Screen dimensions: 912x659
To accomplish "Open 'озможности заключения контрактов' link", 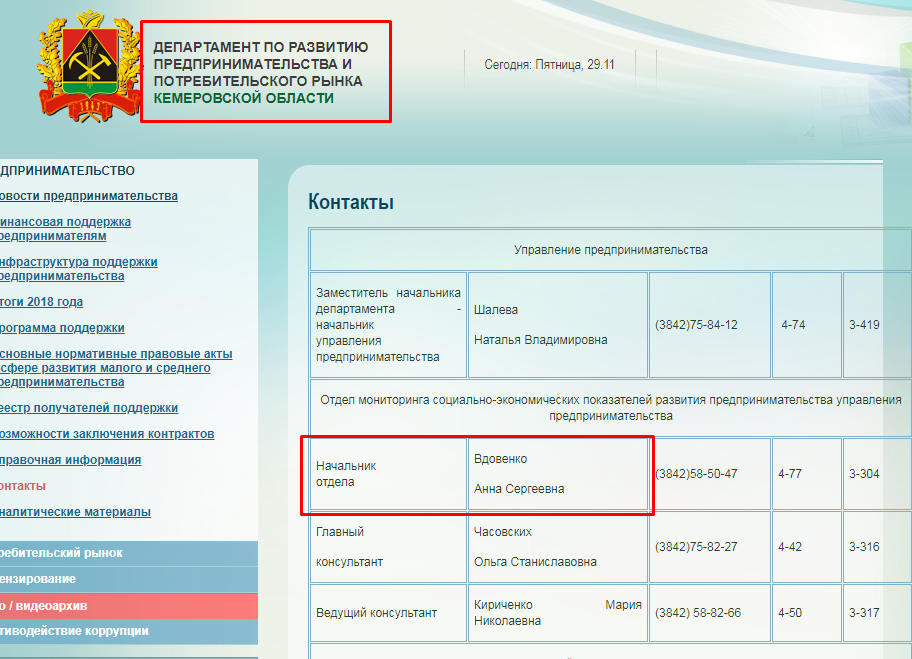I will [107, 434].
